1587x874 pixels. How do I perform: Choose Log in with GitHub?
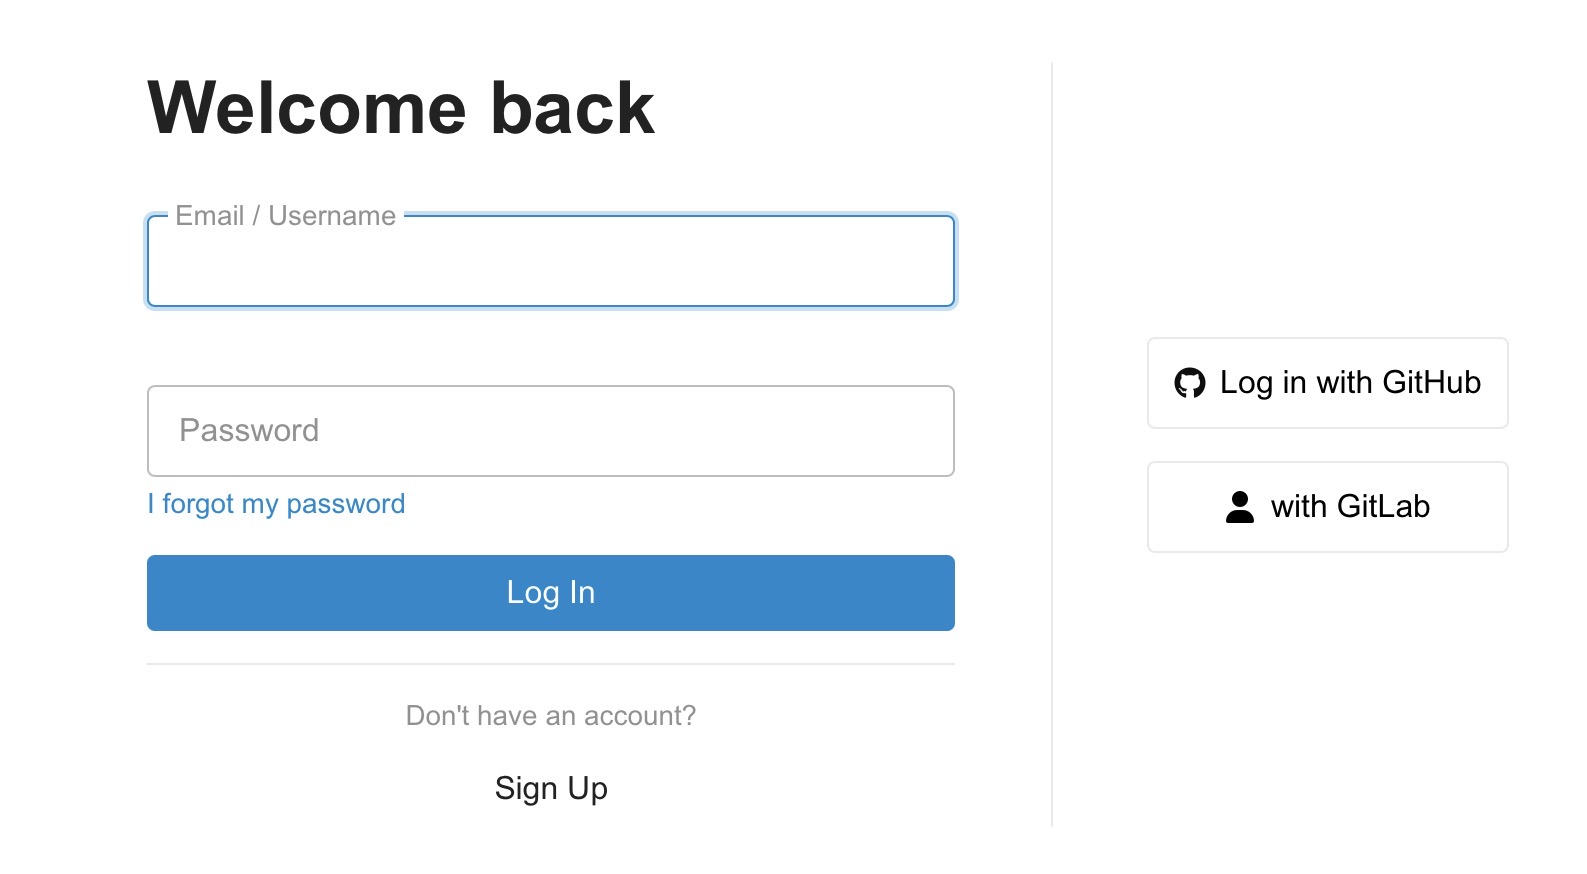point(1327,383)
